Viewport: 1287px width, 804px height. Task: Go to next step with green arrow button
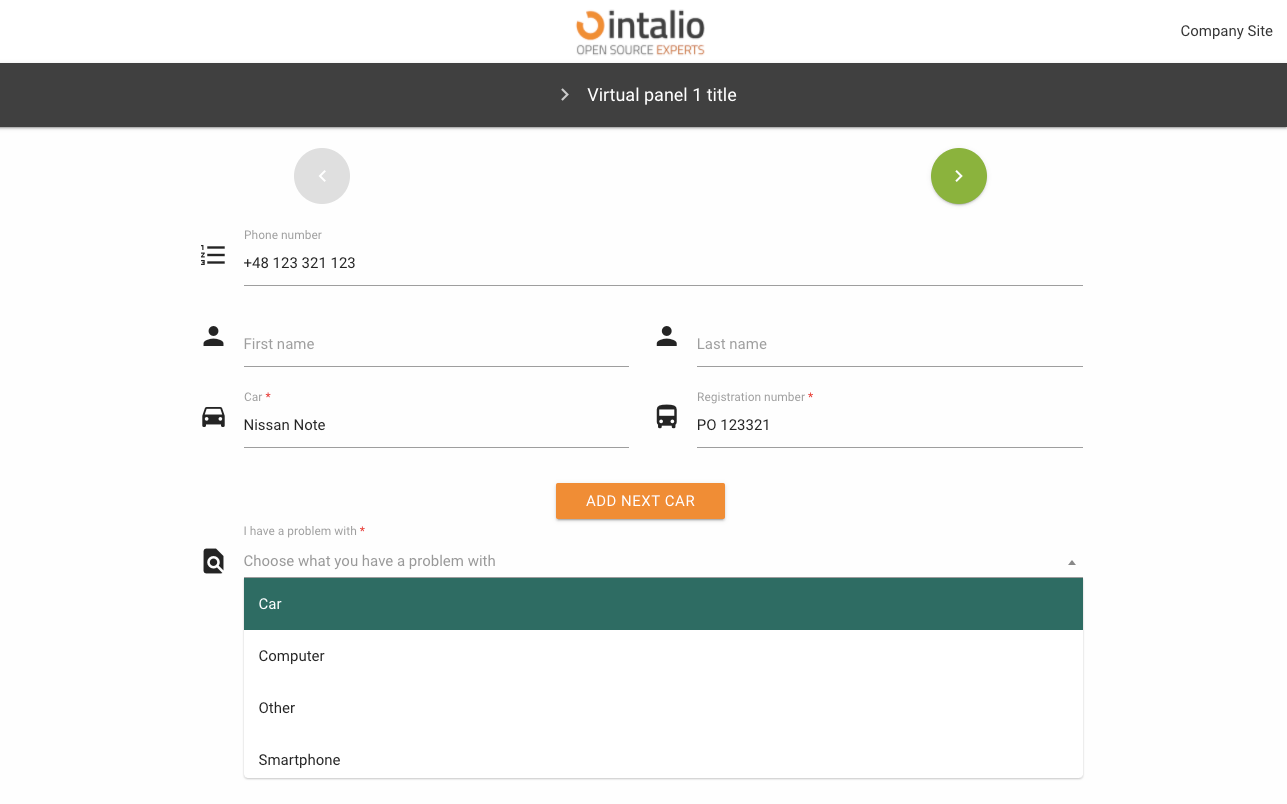958,176
